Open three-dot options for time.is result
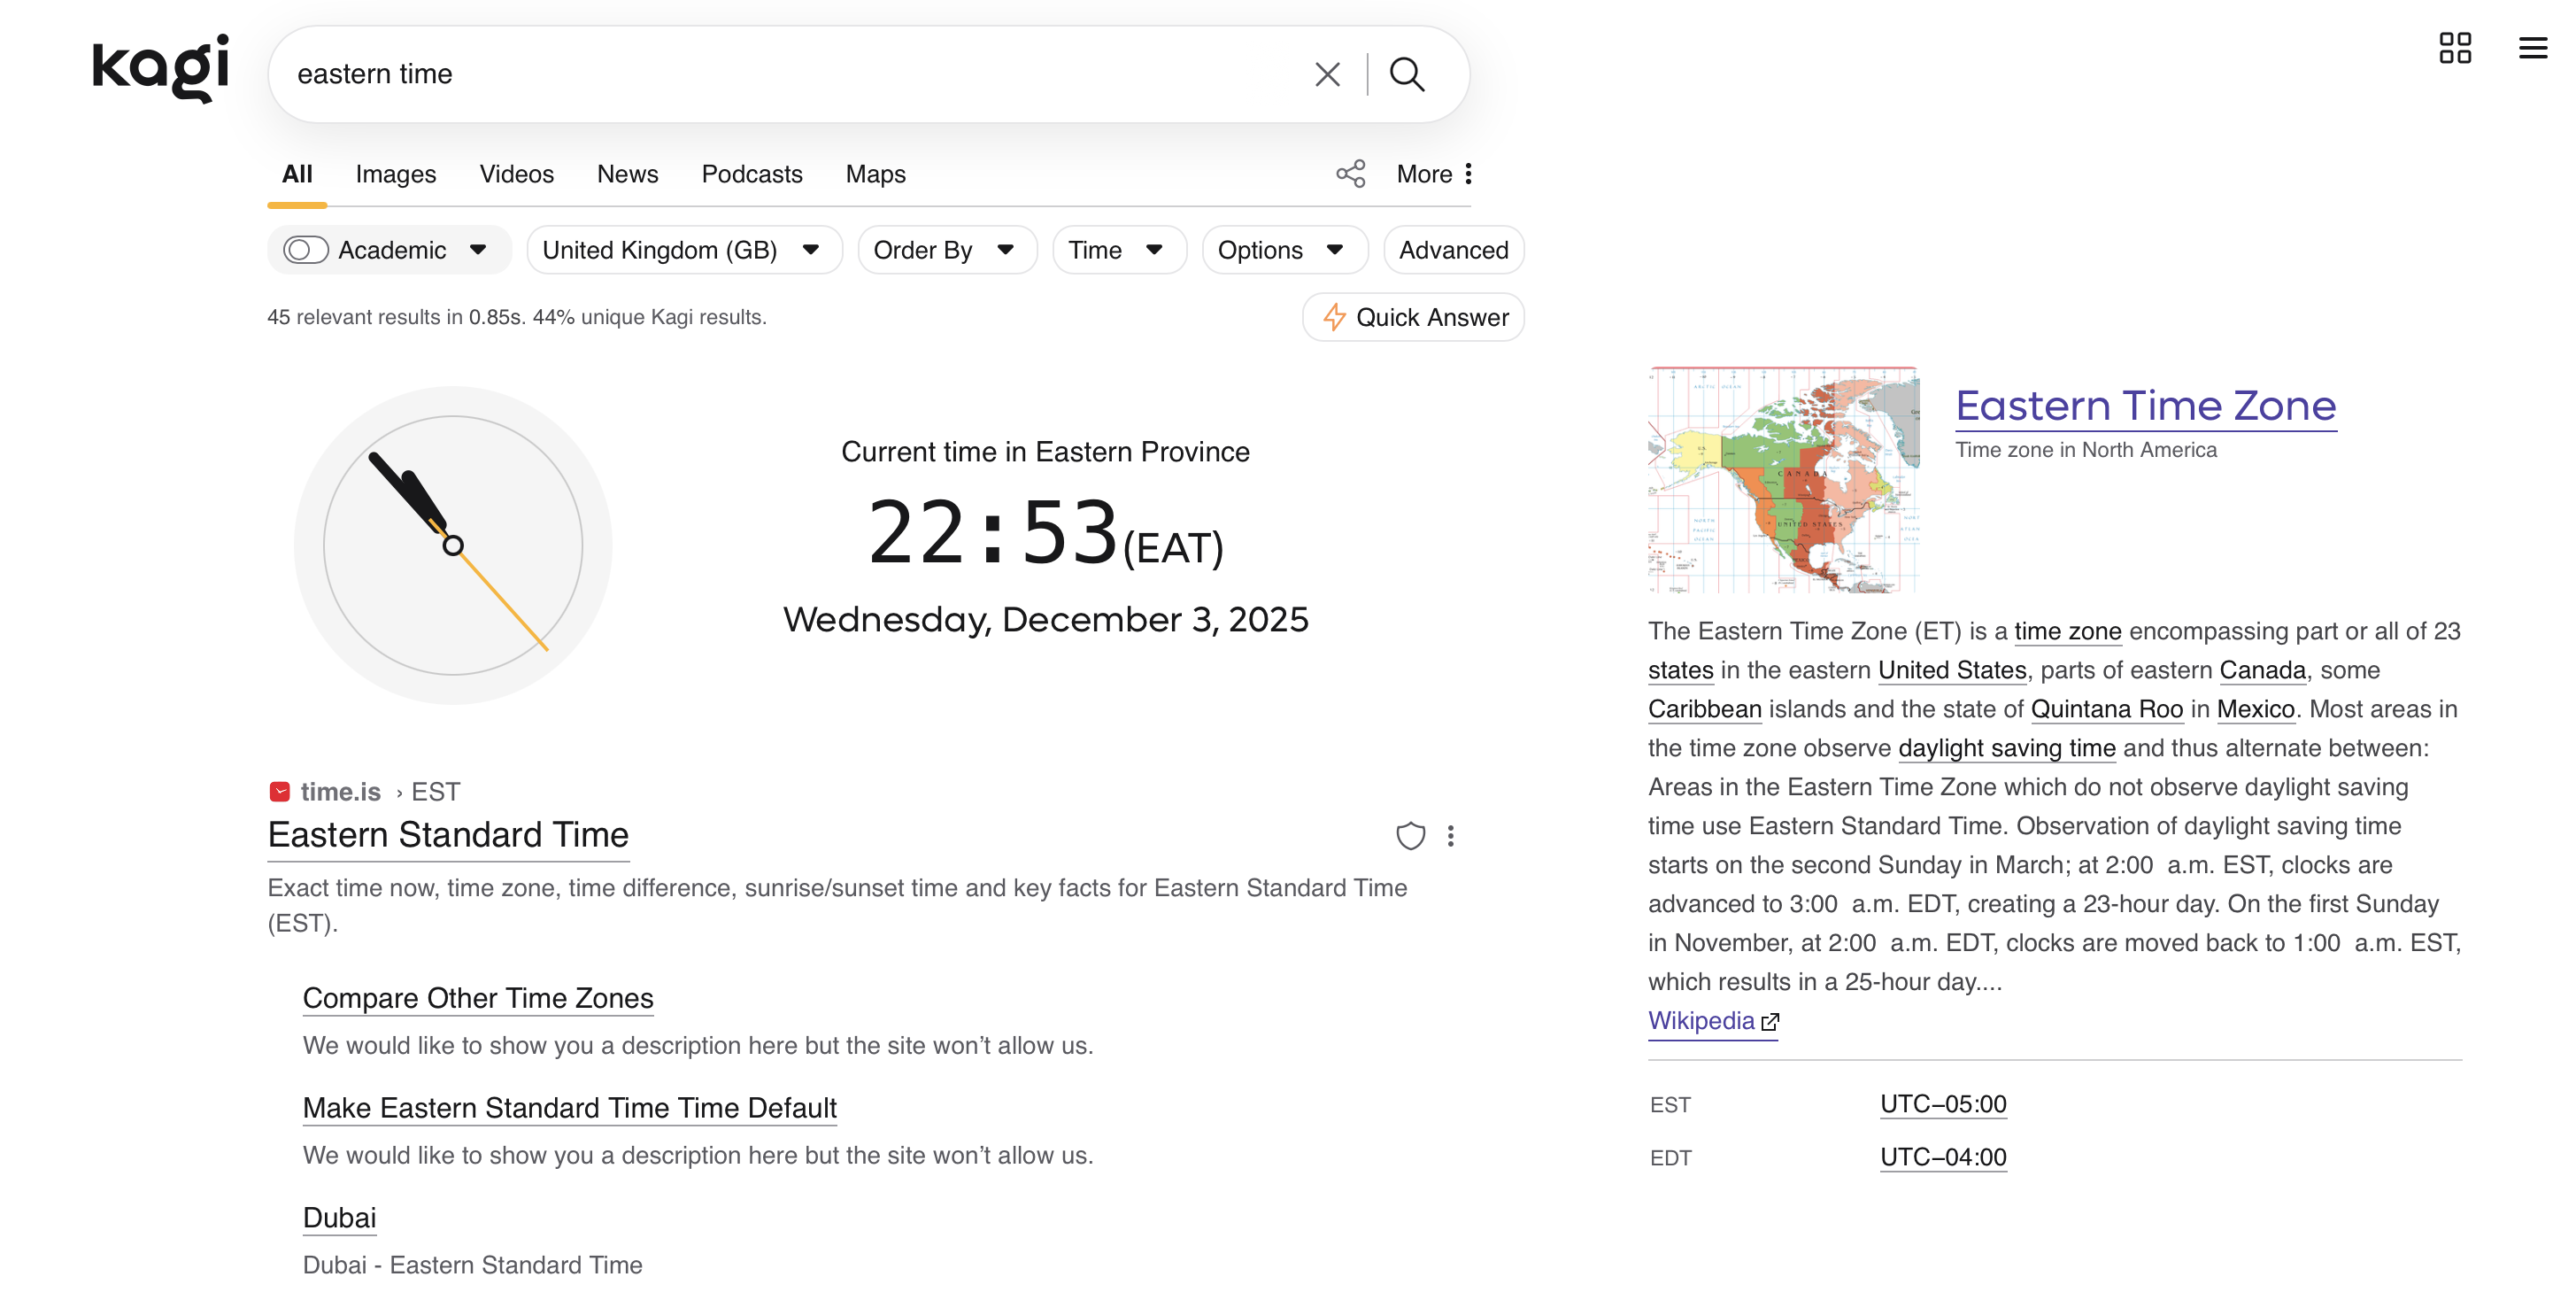Viewport: 2576px width, 1300px height. 1451,836
